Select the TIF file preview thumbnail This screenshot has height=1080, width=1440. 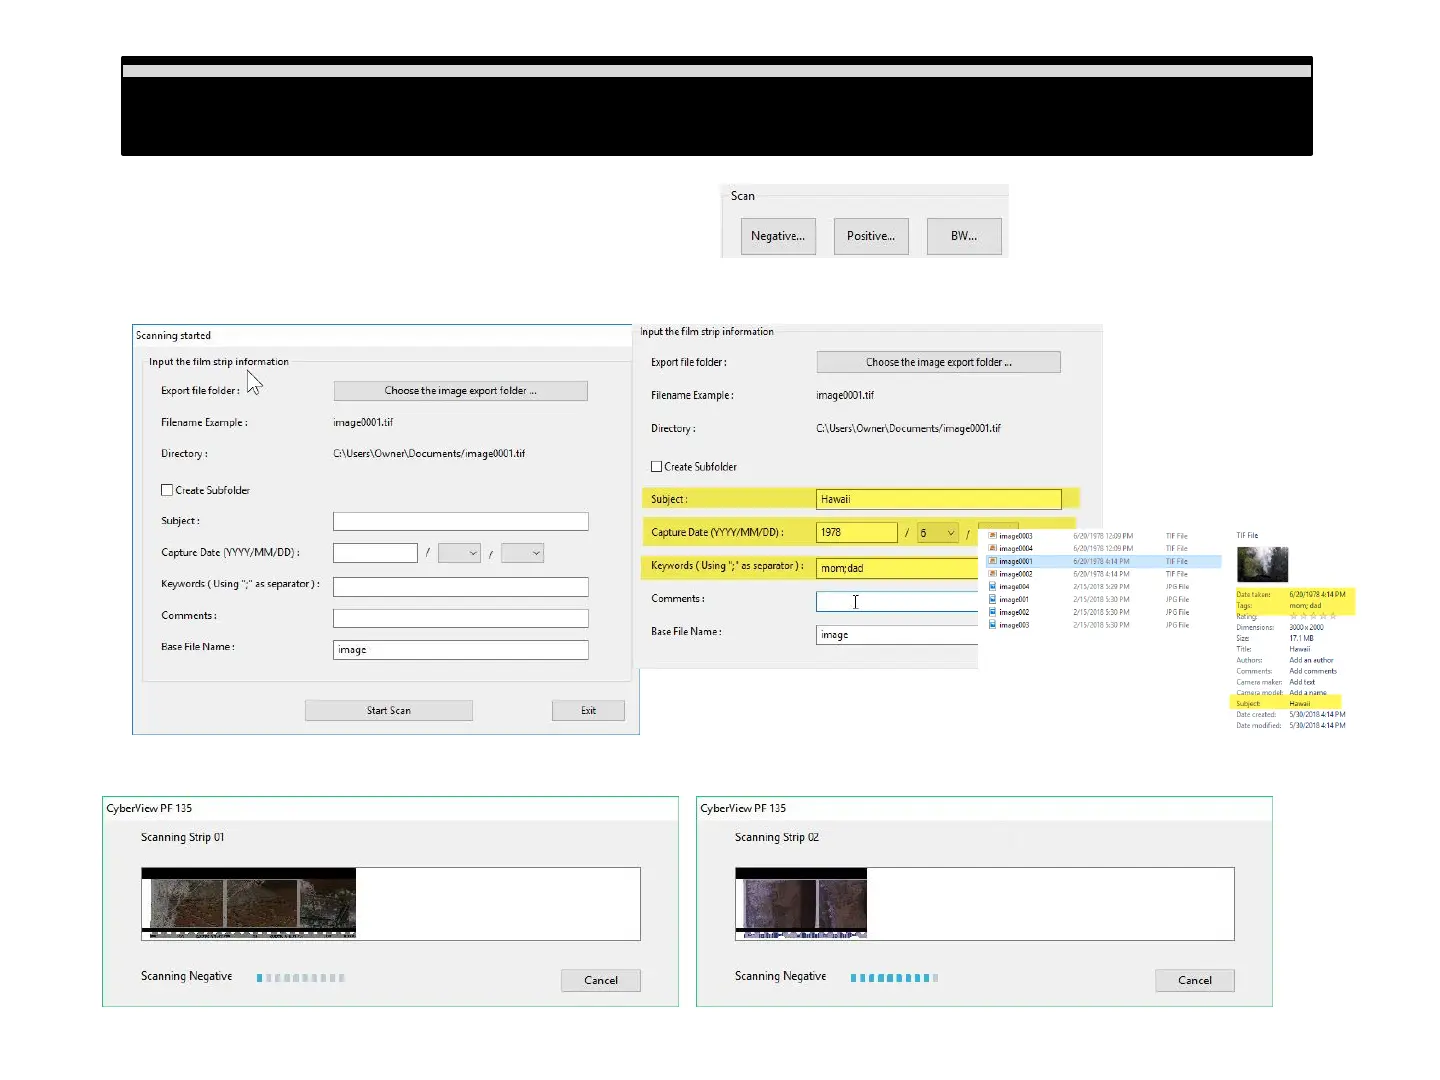(1262, 565)
